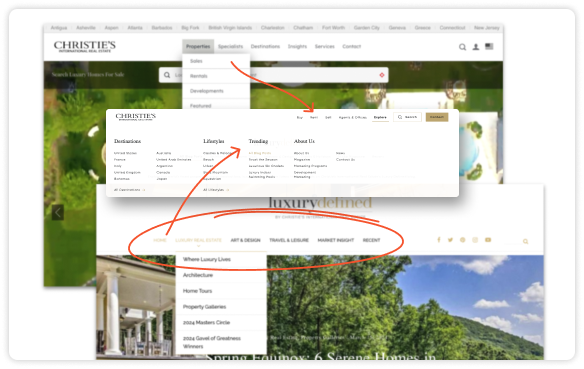The width and height of the screenshot is (584, 369).
Task: Open the user account icon
Action: pyautogui.click(x=476, y=47)
